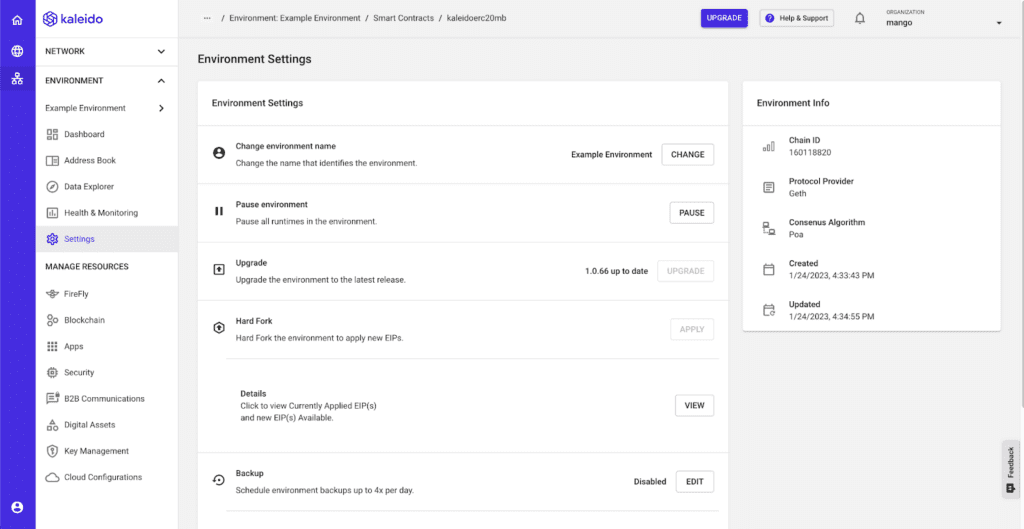Image resolution: width=1024 pixels, height=529 pixels.
Task: Click the home icon in left rail
Action: 17,20
